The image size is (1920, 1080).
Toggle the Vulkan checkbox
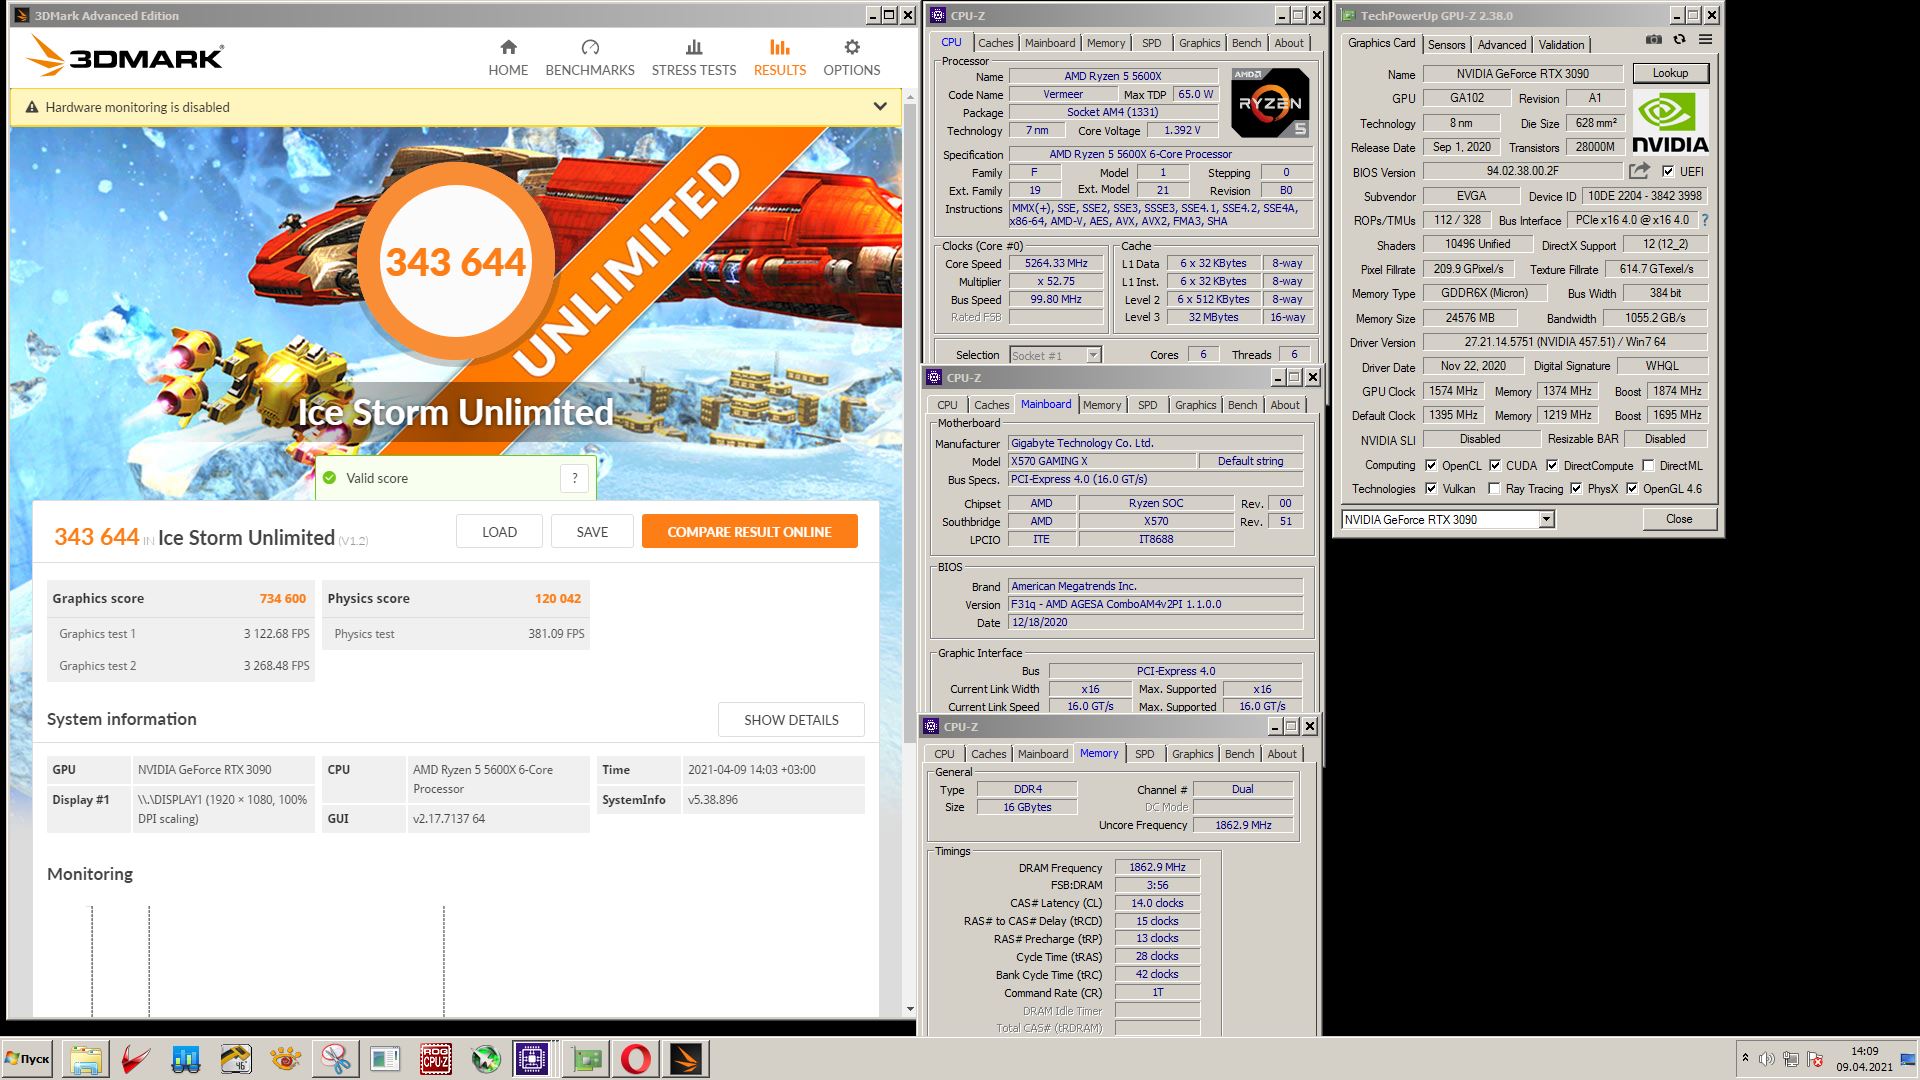(1431, 489)
